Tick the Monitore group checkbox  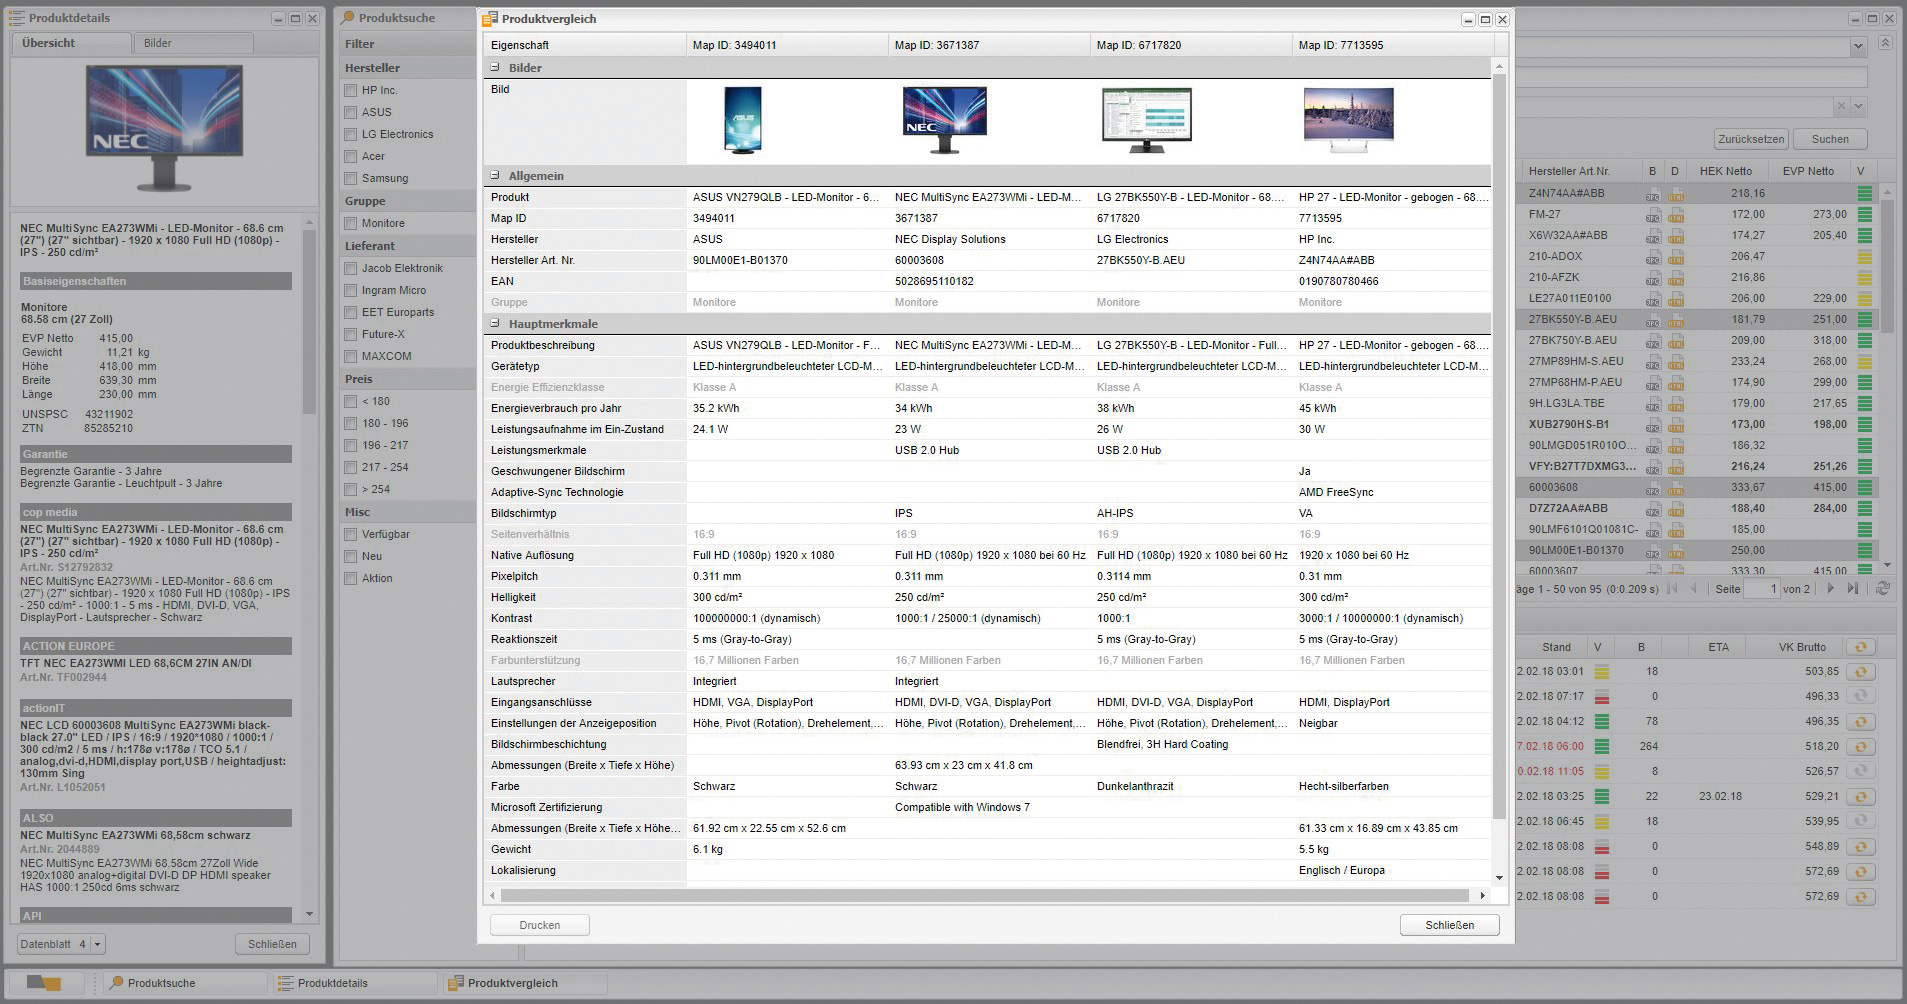pos(350,223)
